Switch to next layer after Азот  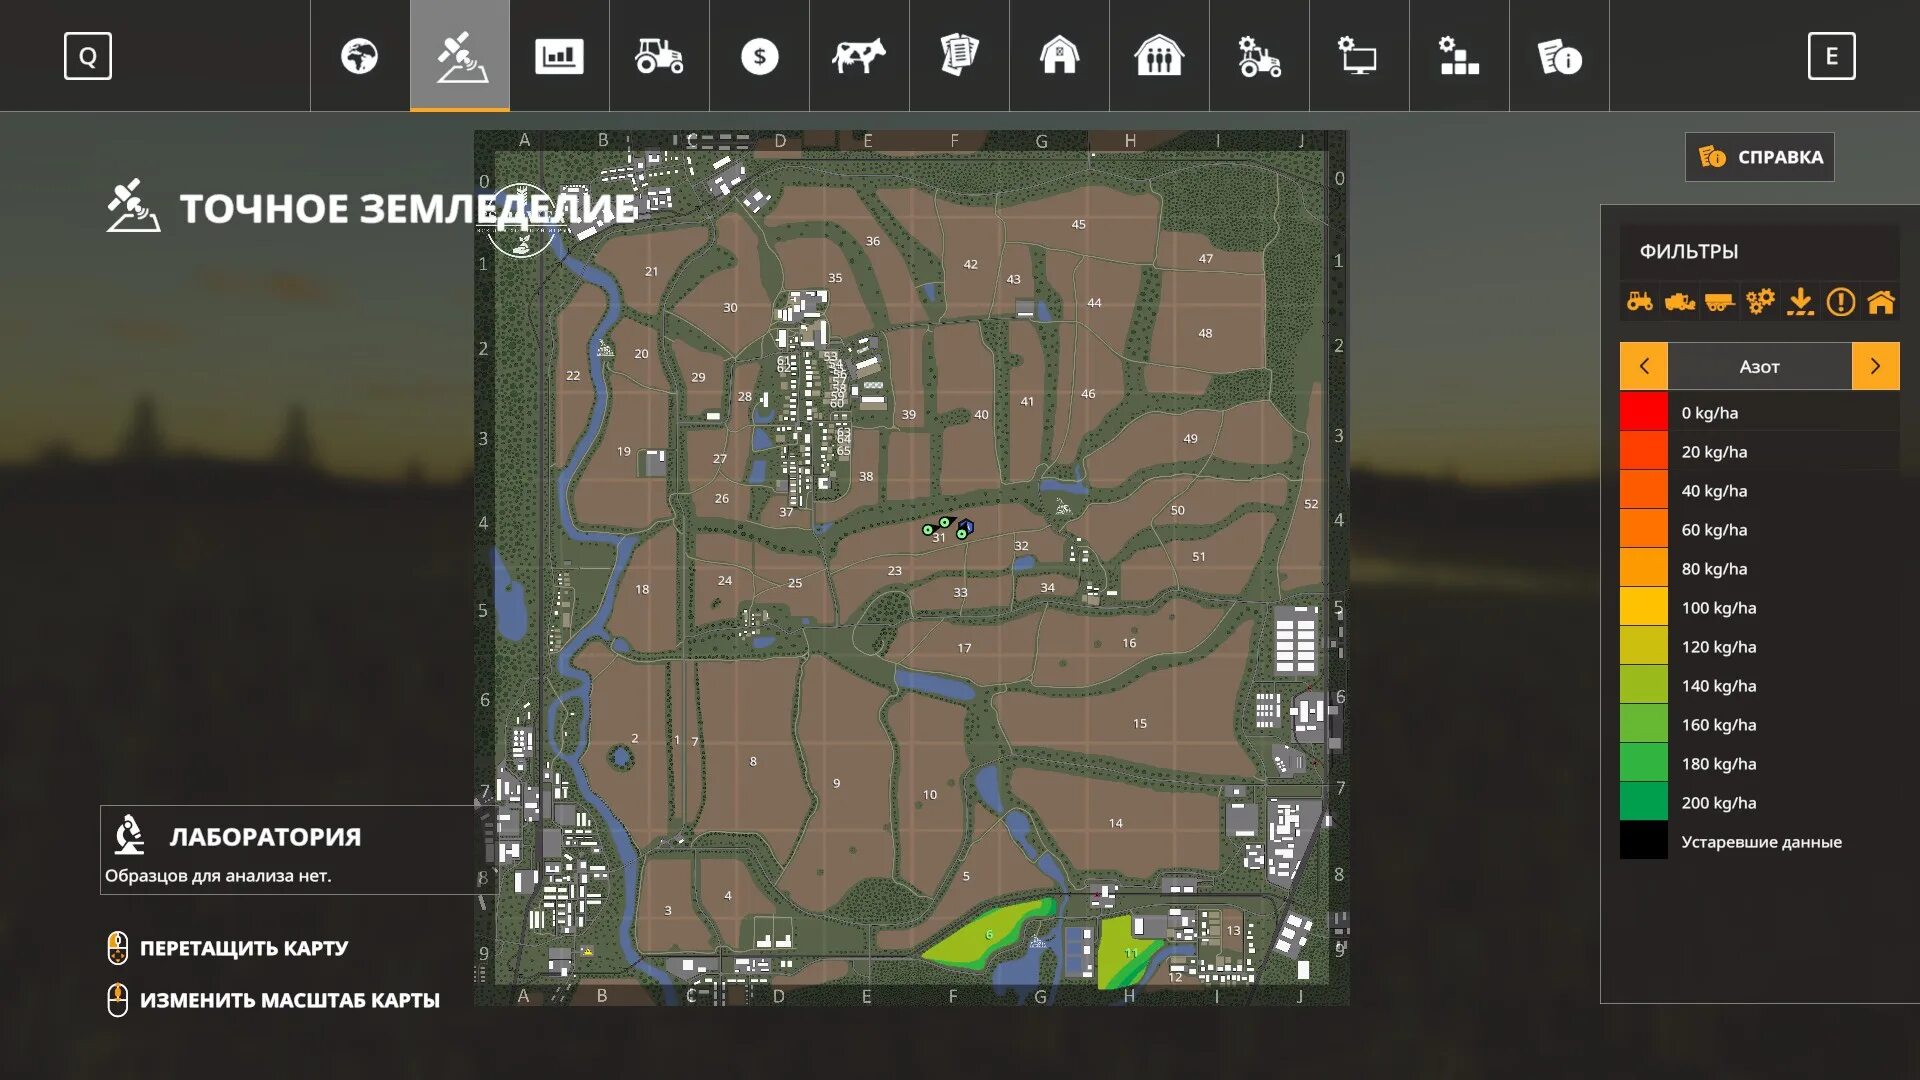click(x=1875, y=366)
